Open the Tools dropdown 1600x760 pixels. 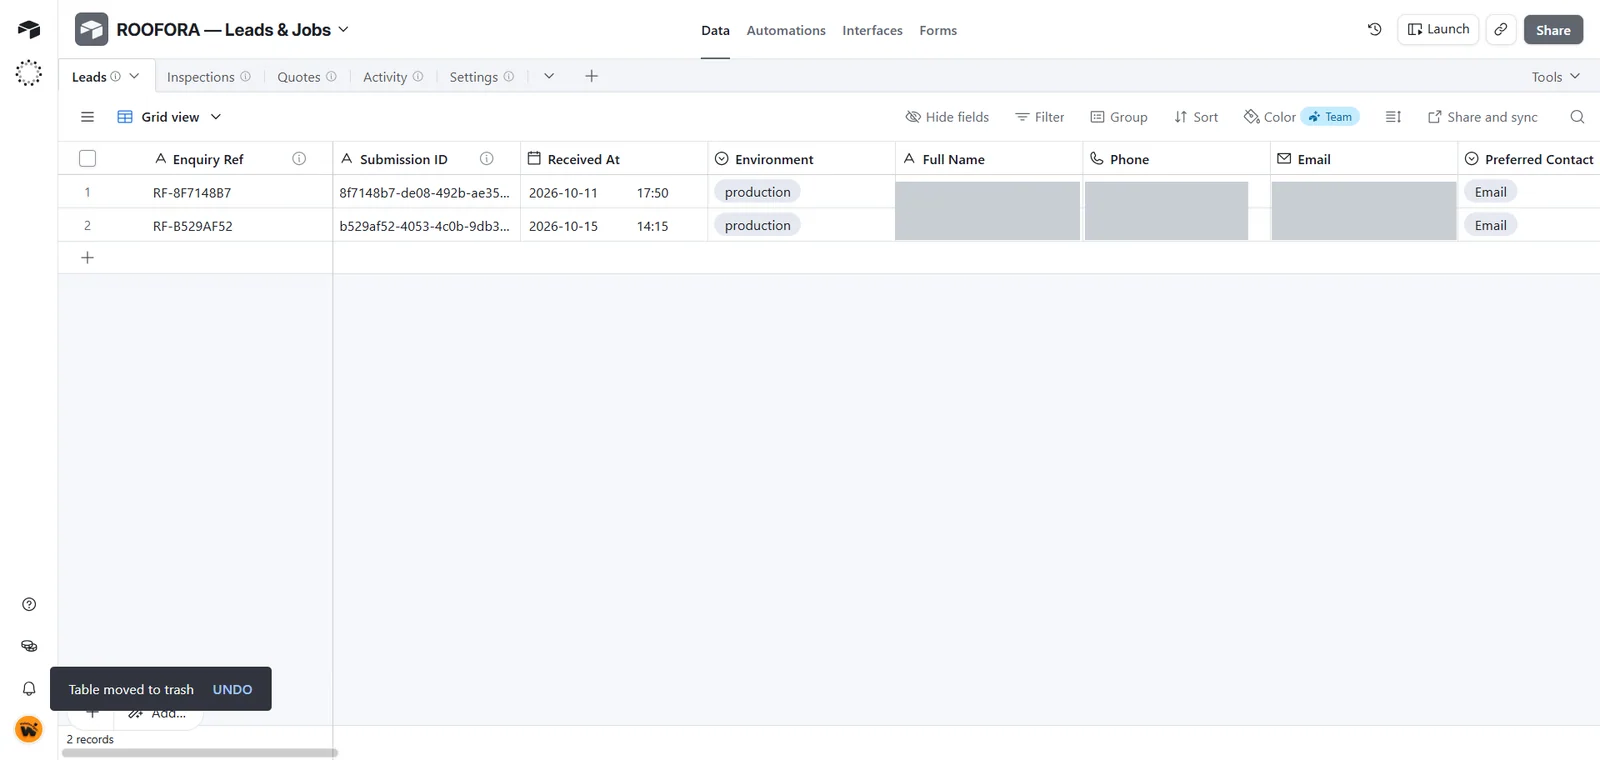pyautogui.click(x=1556, y=77)
